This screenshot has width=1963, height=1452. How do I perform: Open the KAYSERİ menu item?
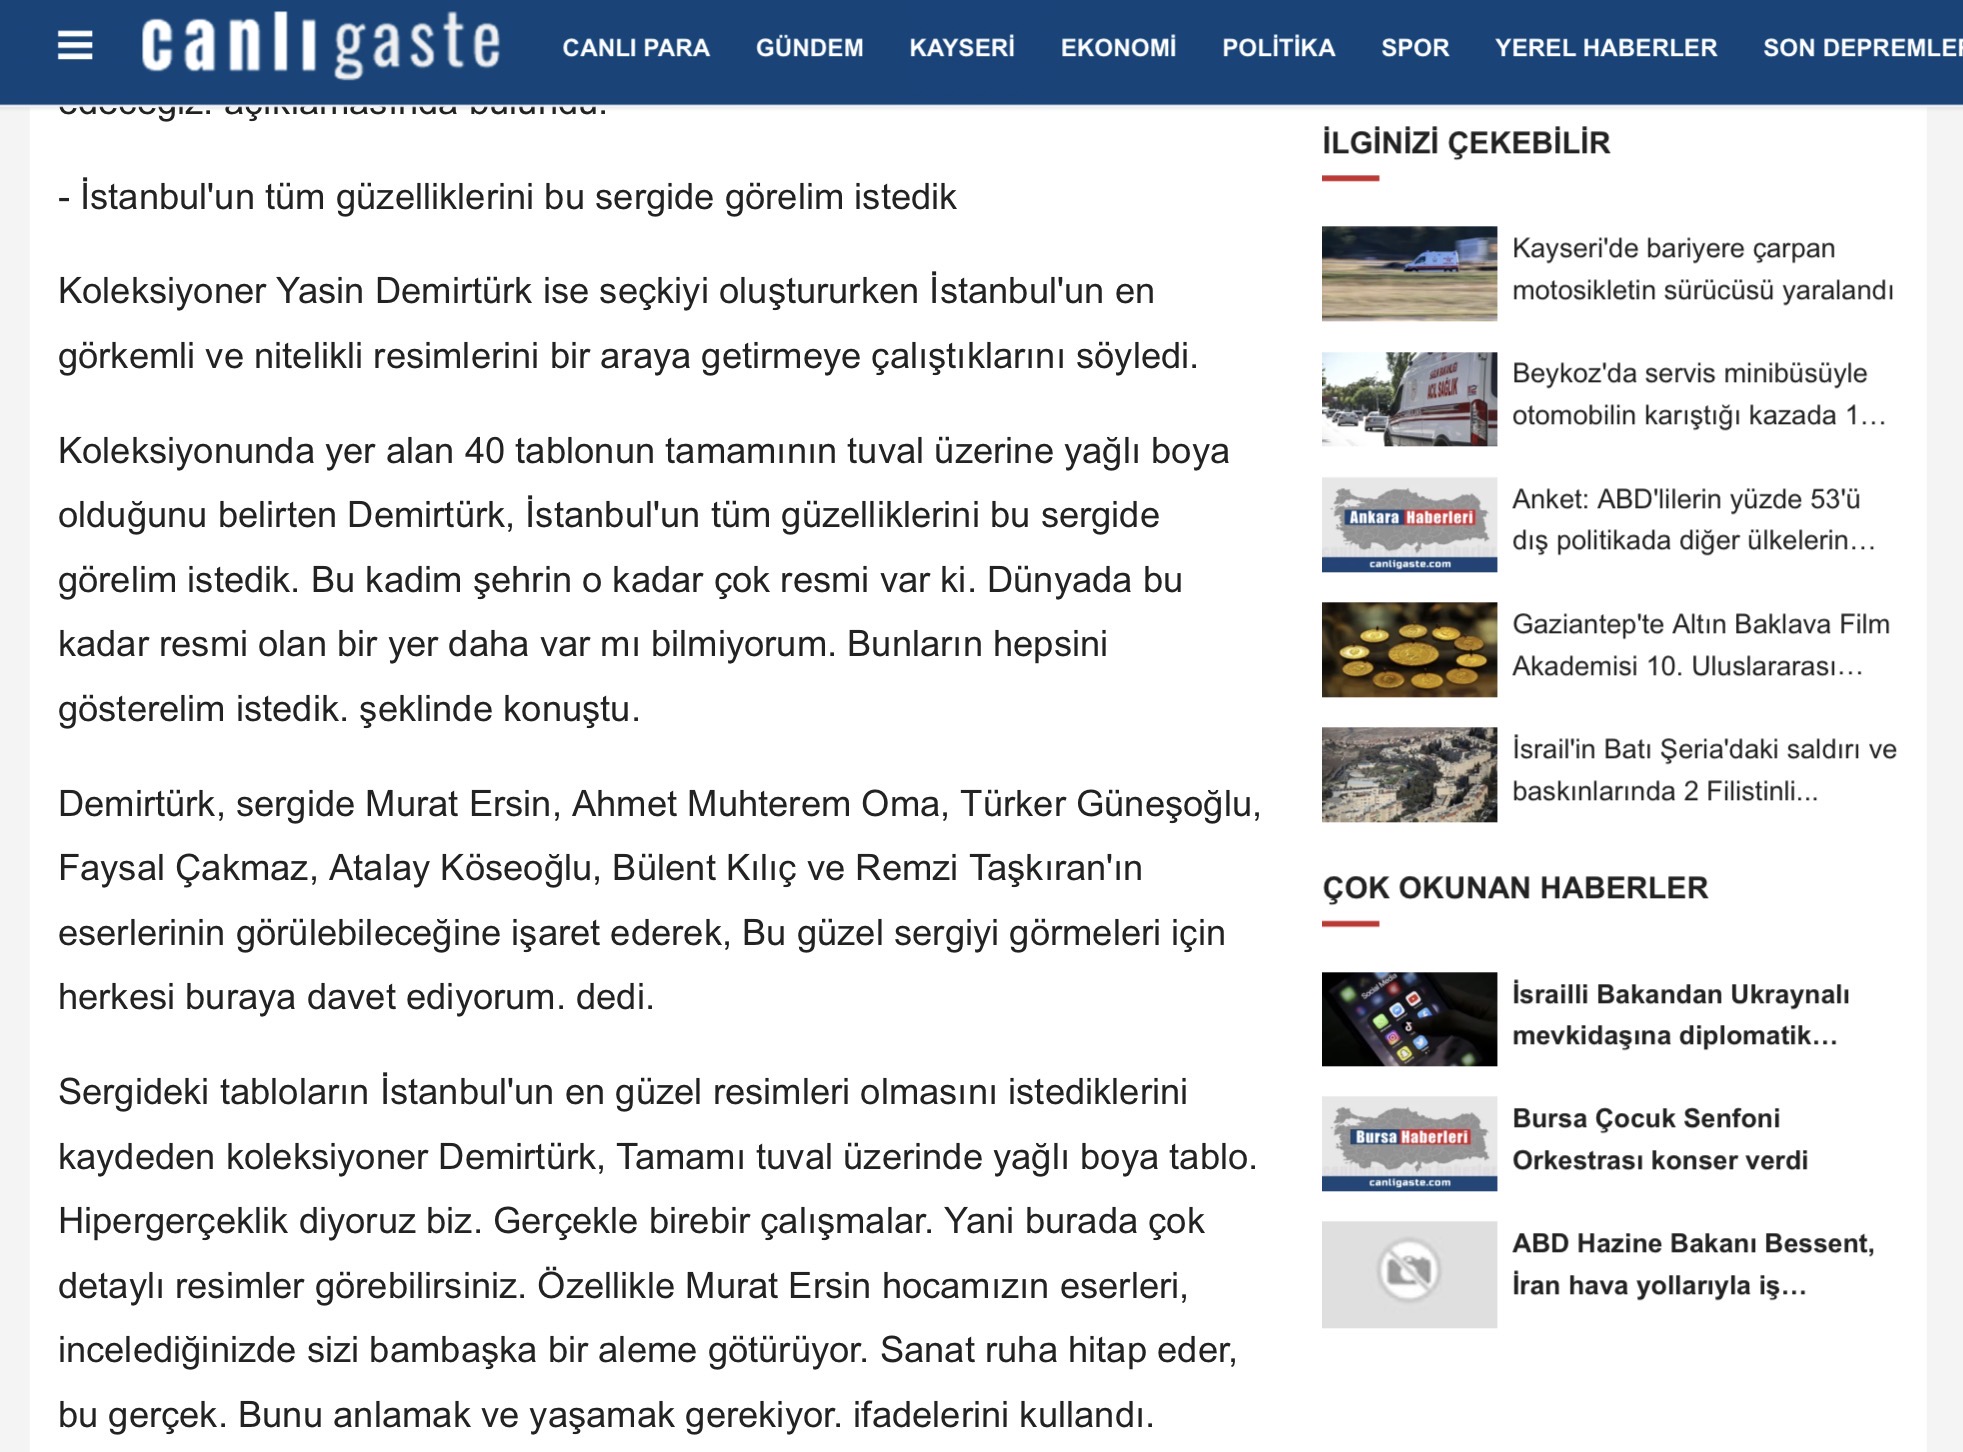(x=962, y=47)
